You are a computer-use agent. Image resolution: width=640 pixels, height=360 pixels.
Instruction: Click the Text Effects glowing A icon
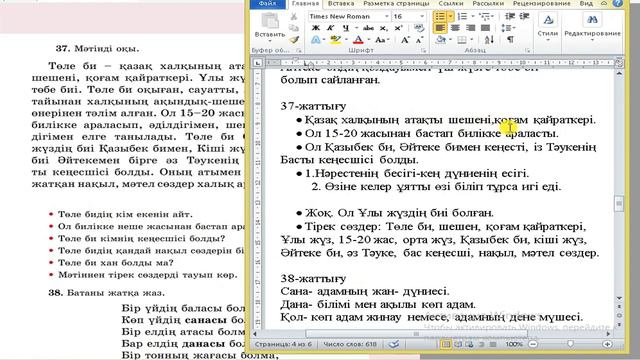316,40
